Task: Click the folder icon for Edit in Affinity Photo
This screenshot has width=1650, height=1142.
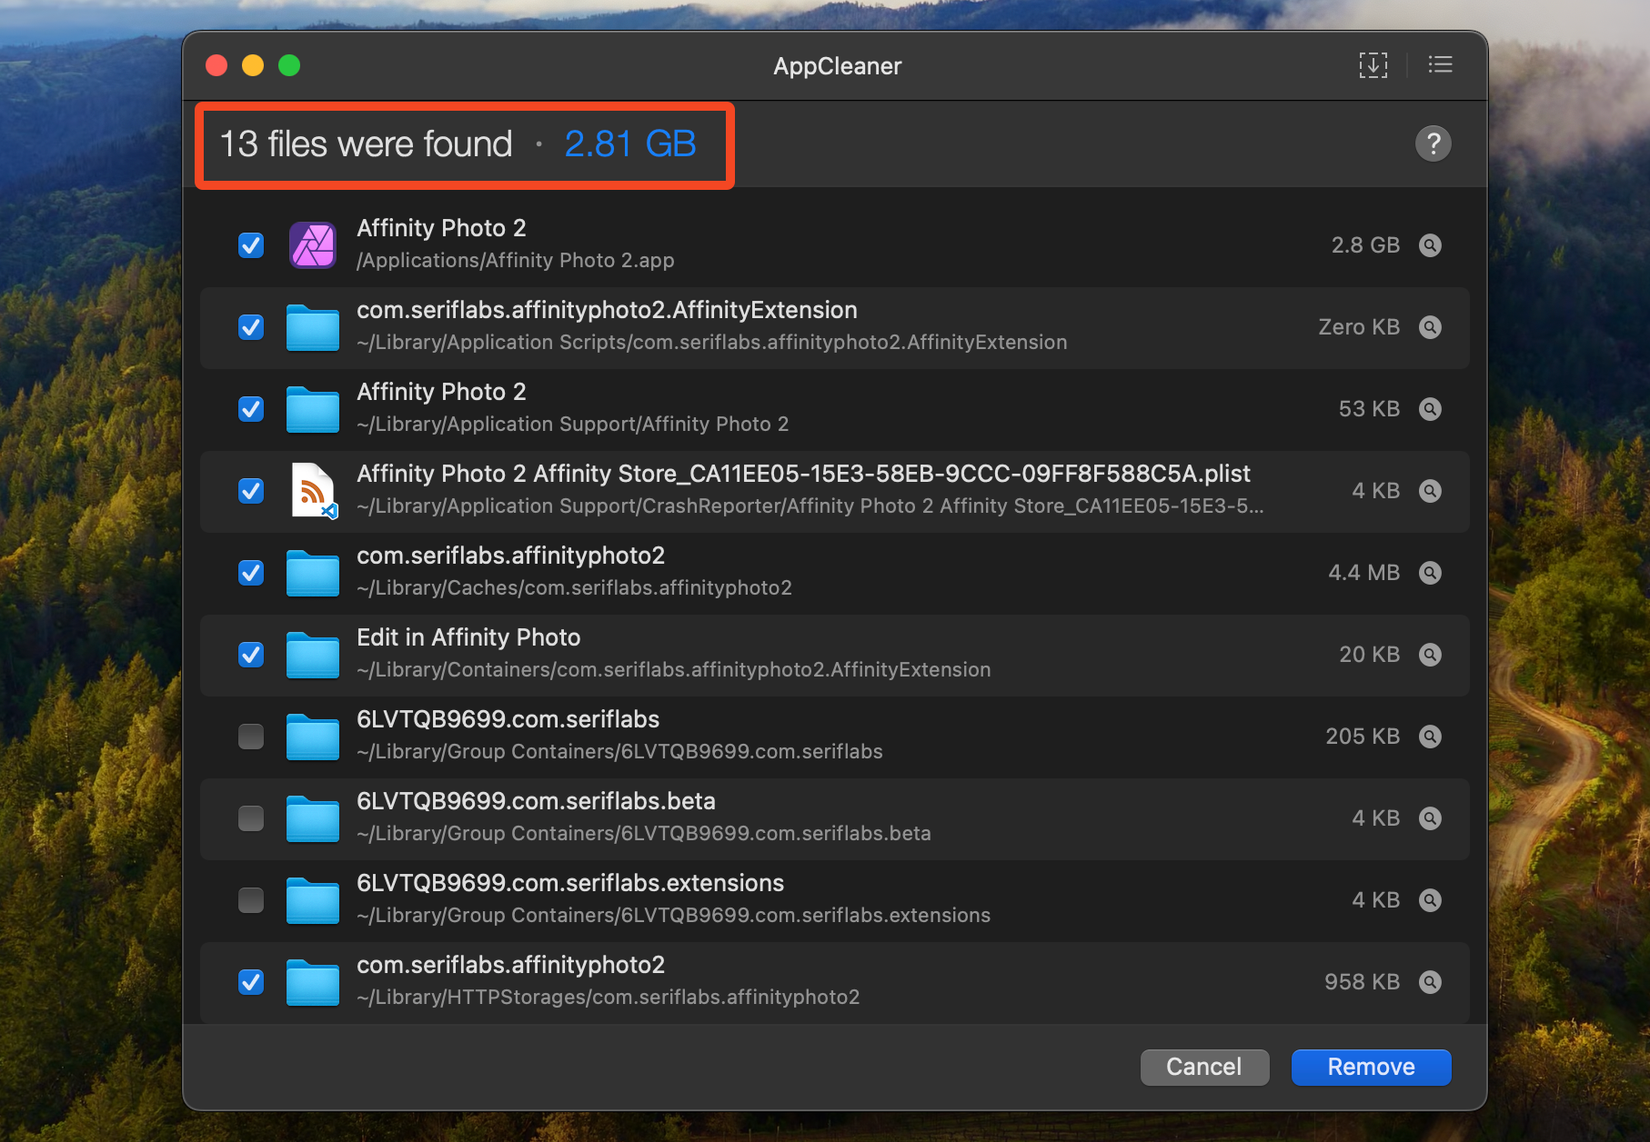Action: pyautogui.click(x=312, y=654)
